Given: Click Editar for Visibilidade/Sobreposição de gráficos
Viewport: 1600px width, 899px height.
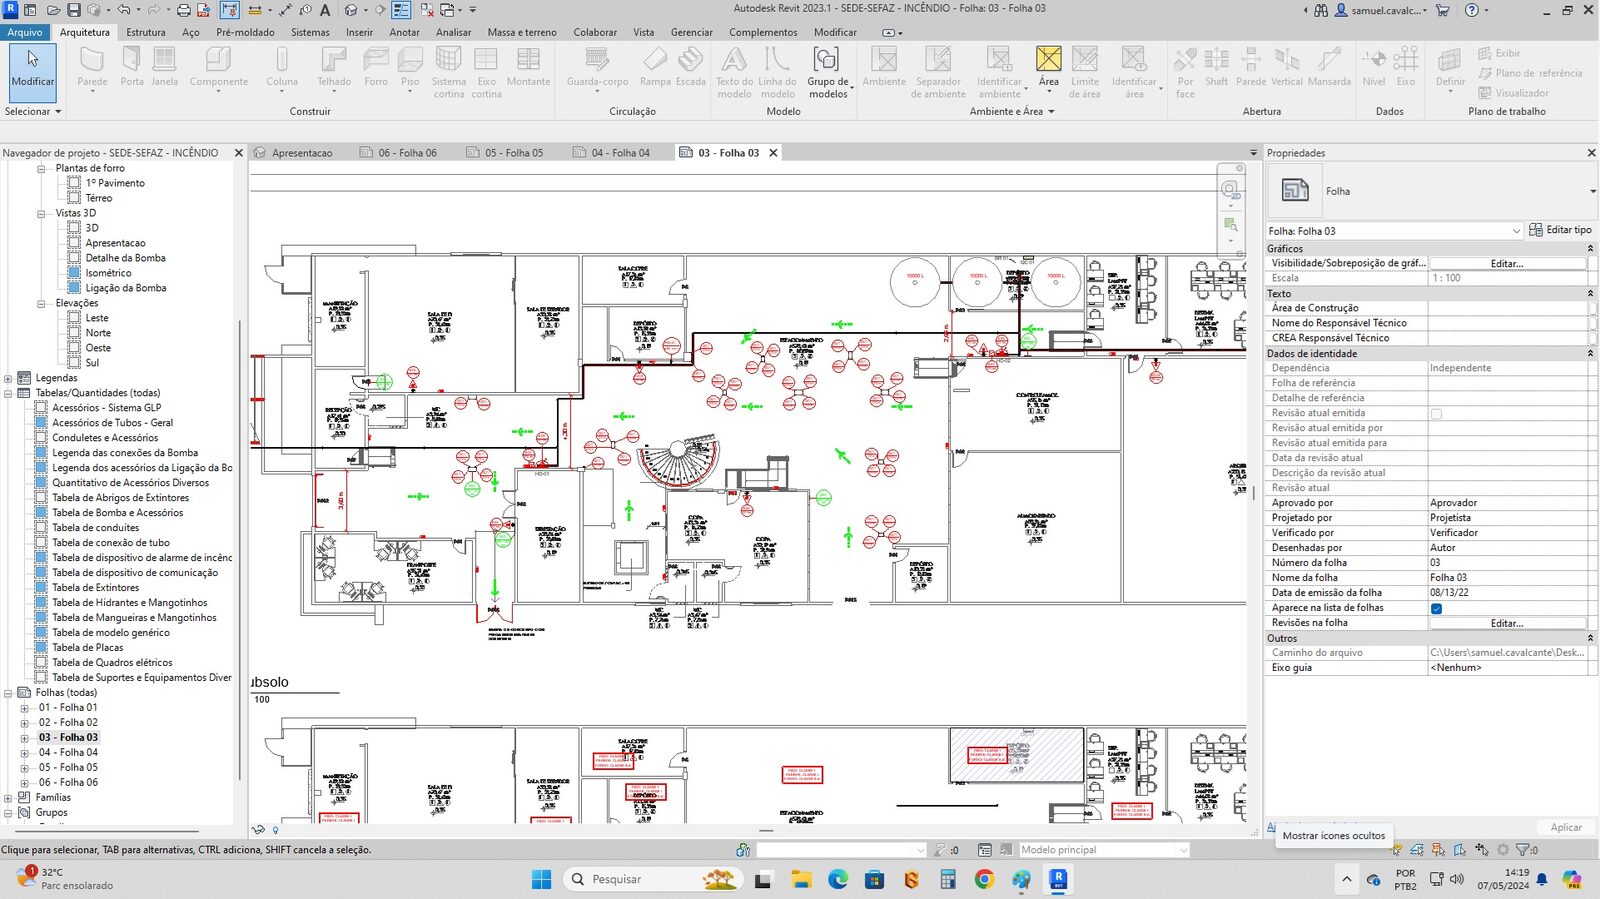Looking at the screenshot, I should click(1507, 263).
